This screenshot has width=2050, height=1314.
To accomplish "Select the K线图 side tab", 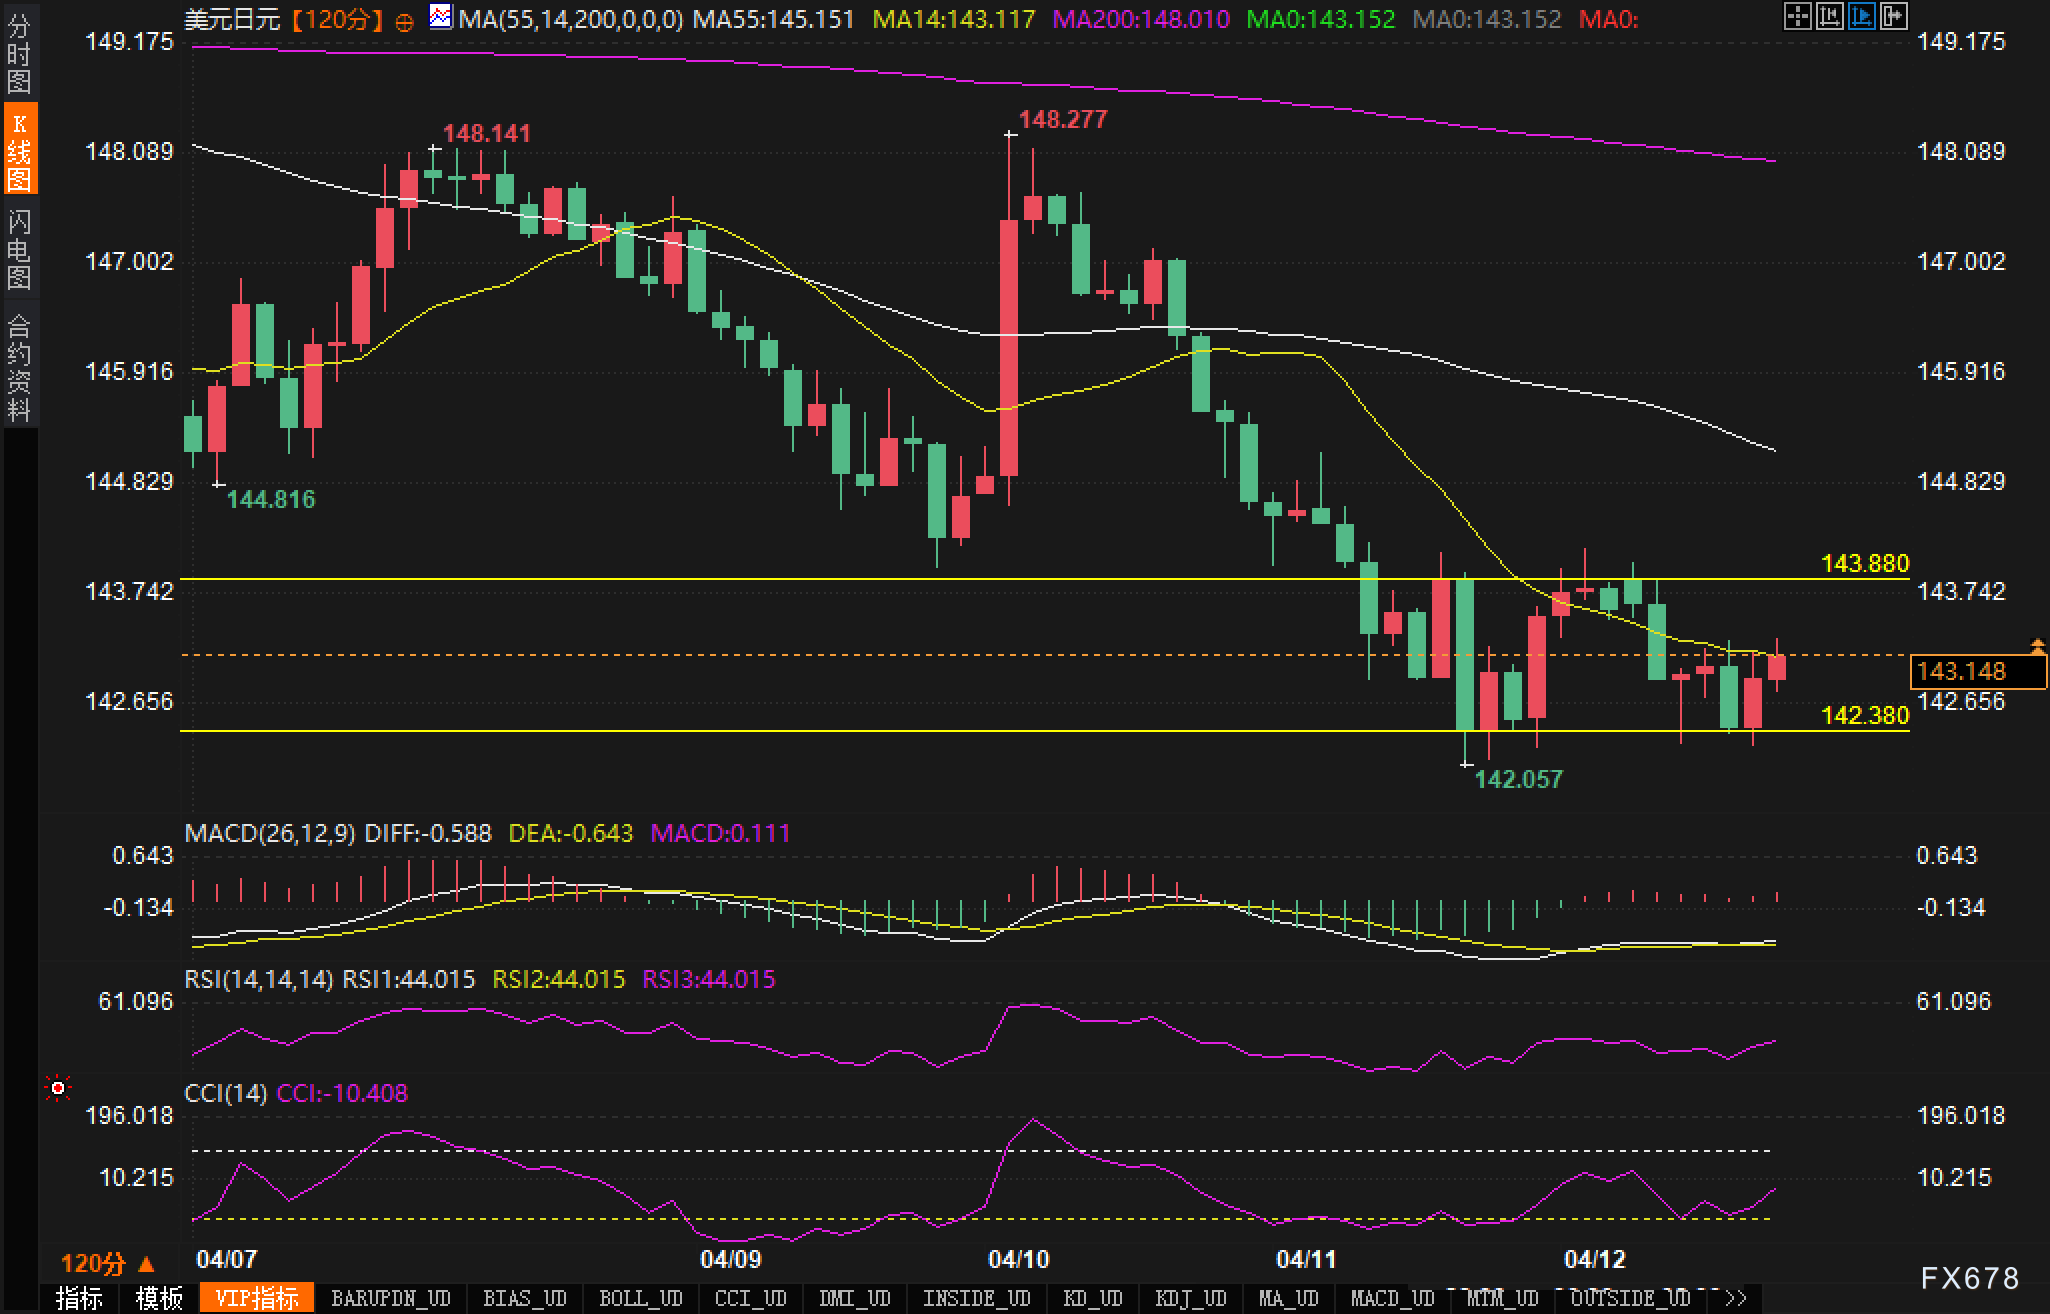I will (x=19, y=150).
